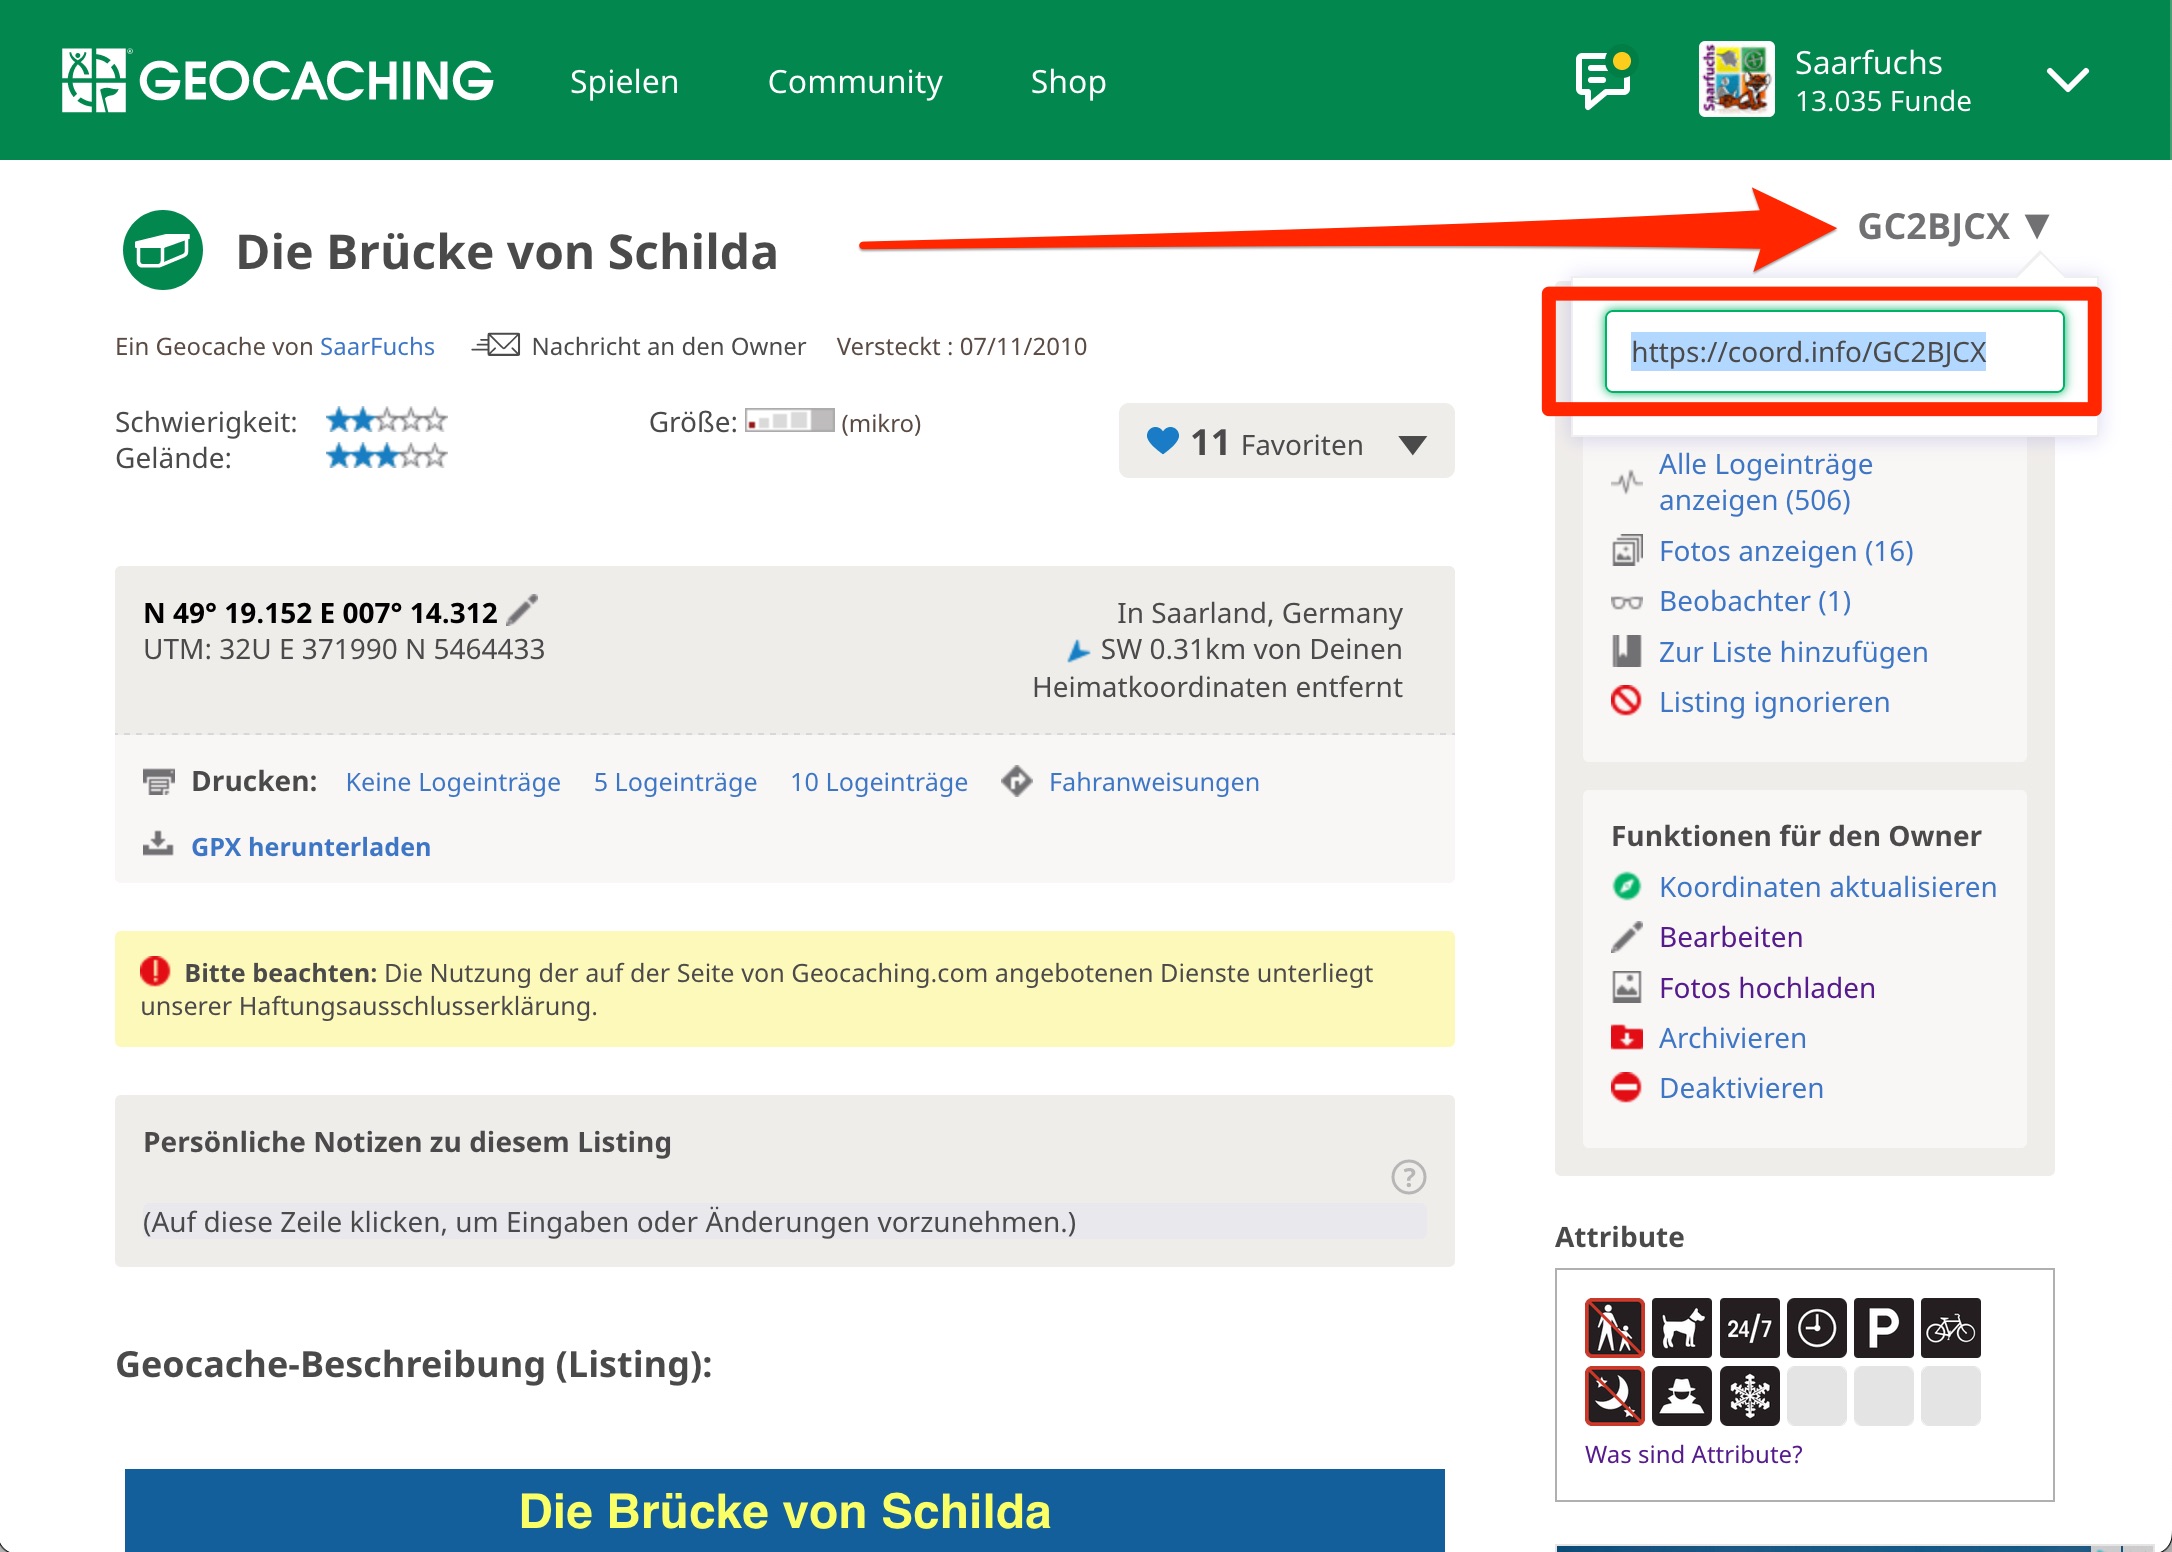Click the red warning exclamation icon
The image size is (2172, 1552).
tap(155, 971)
